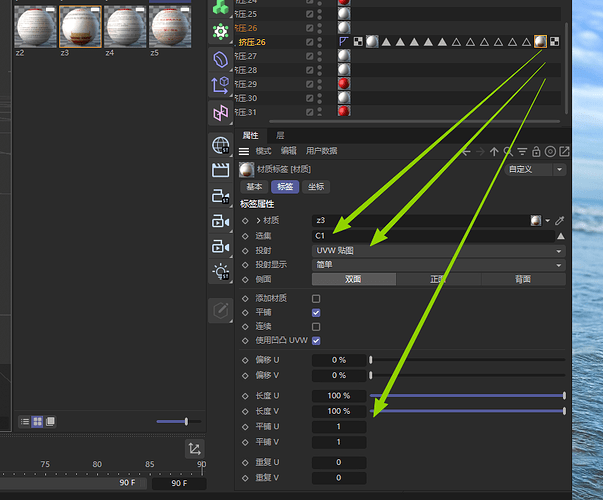
Task: Select the 坐标 button
Action: coord(315,187)
